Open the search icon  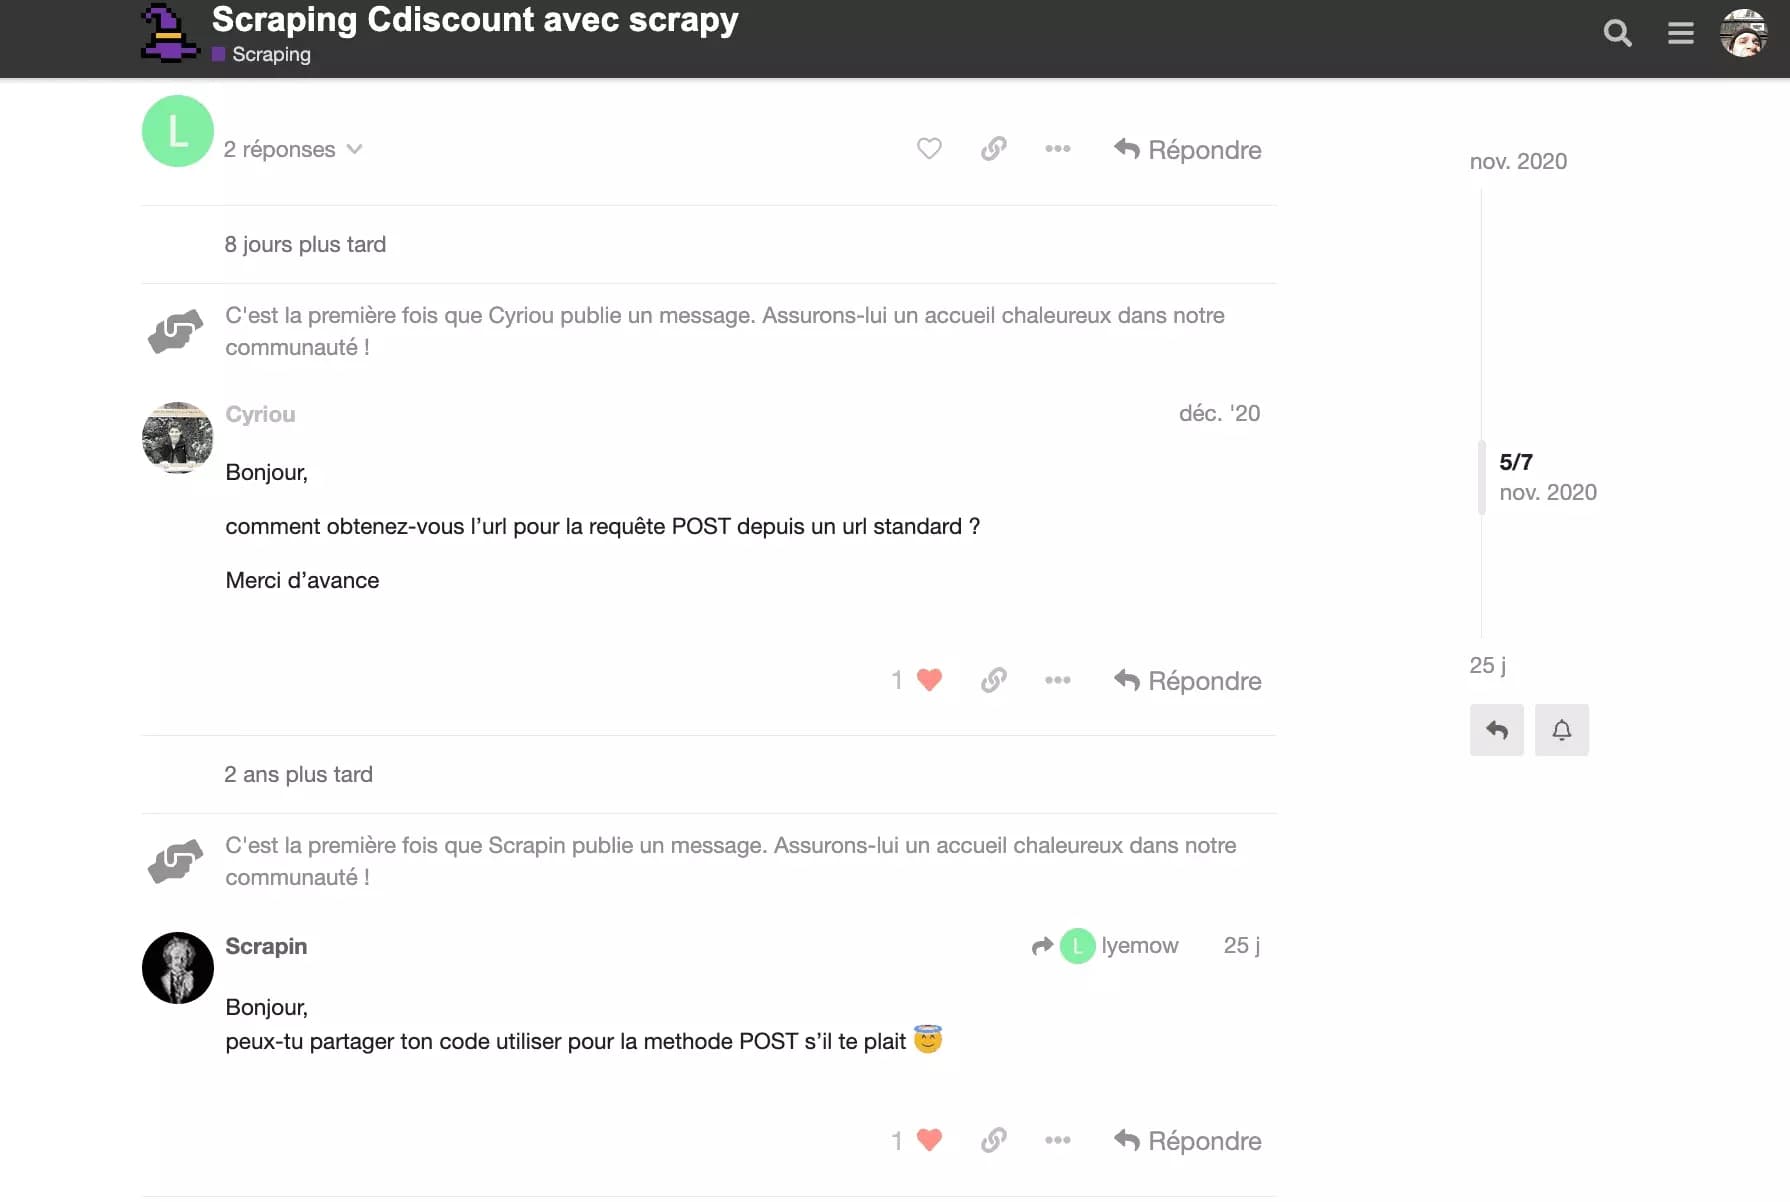click(1616, 33)
